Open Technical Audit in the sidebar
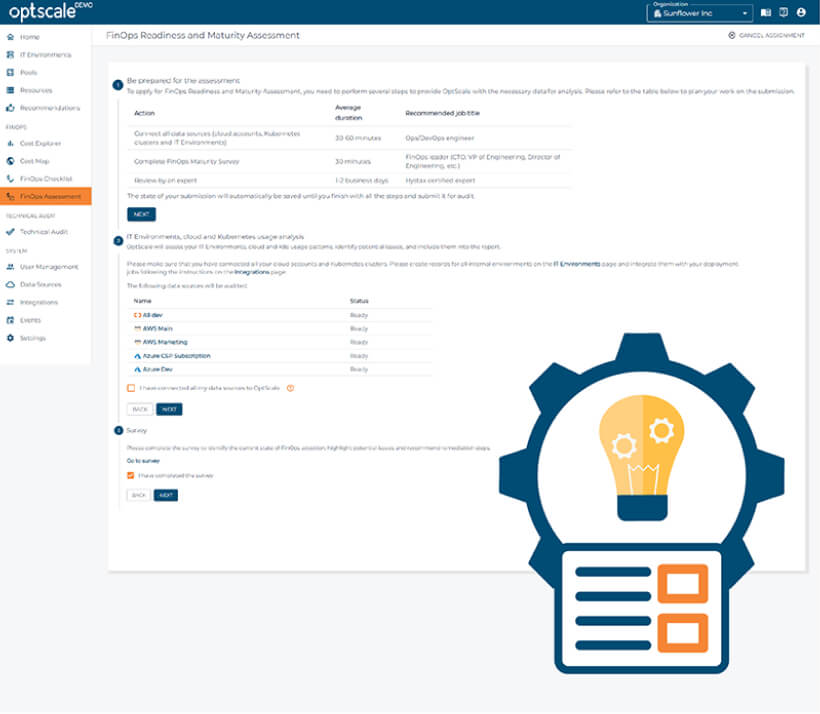The image size is (820, 714). pos(44,232)
